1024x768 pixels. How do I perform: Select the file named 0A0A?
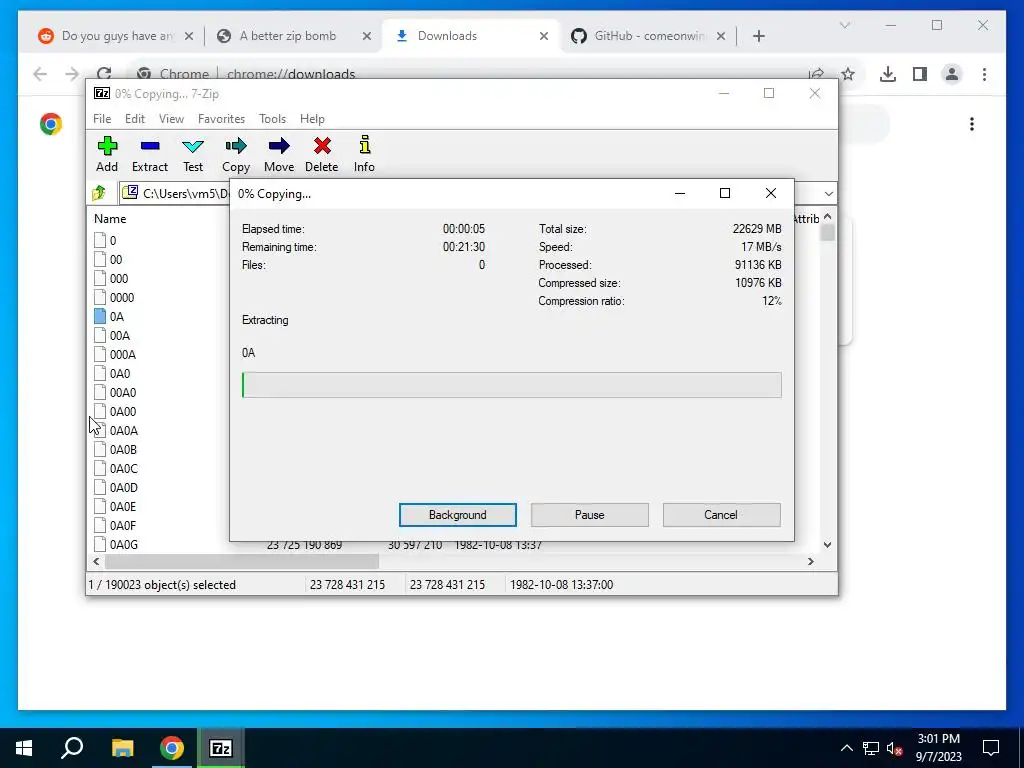click(116, 430)
